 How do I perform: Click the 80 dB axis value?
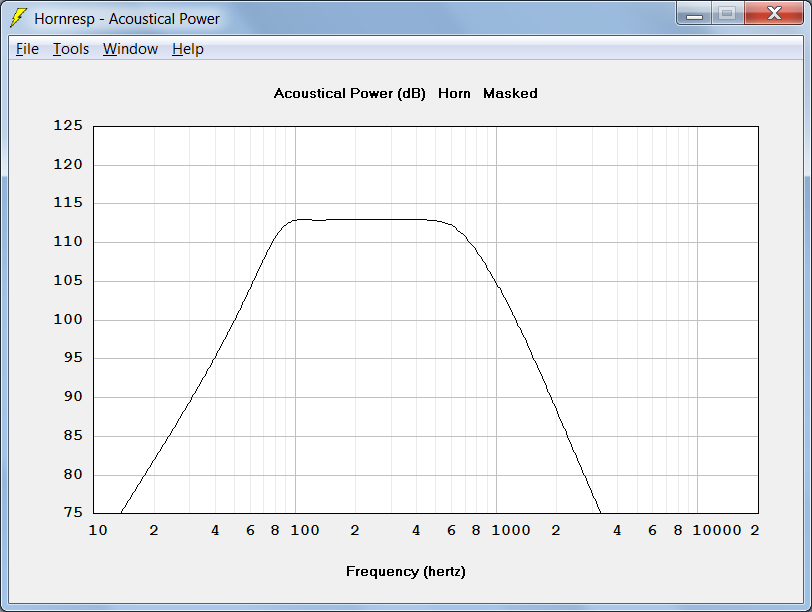[x=73, y=474]
